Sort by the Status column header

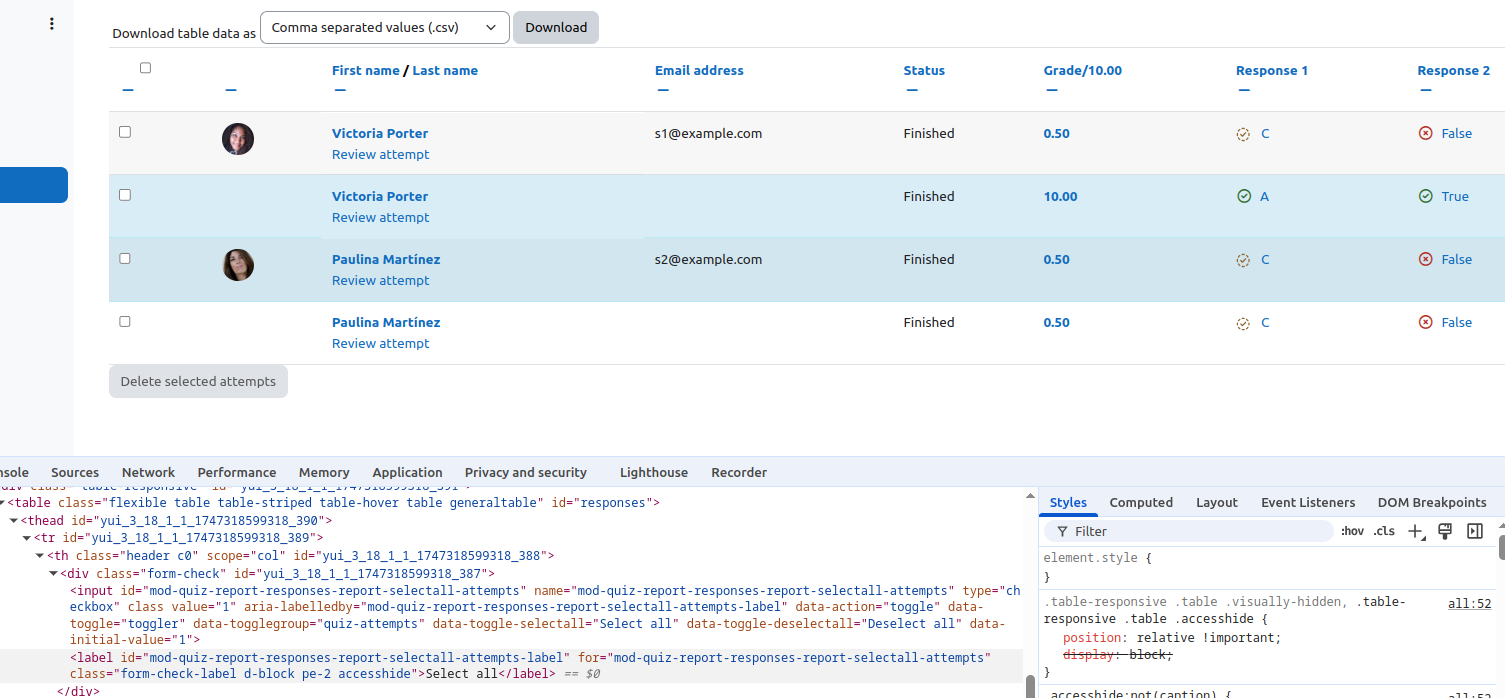coord(924,71)
